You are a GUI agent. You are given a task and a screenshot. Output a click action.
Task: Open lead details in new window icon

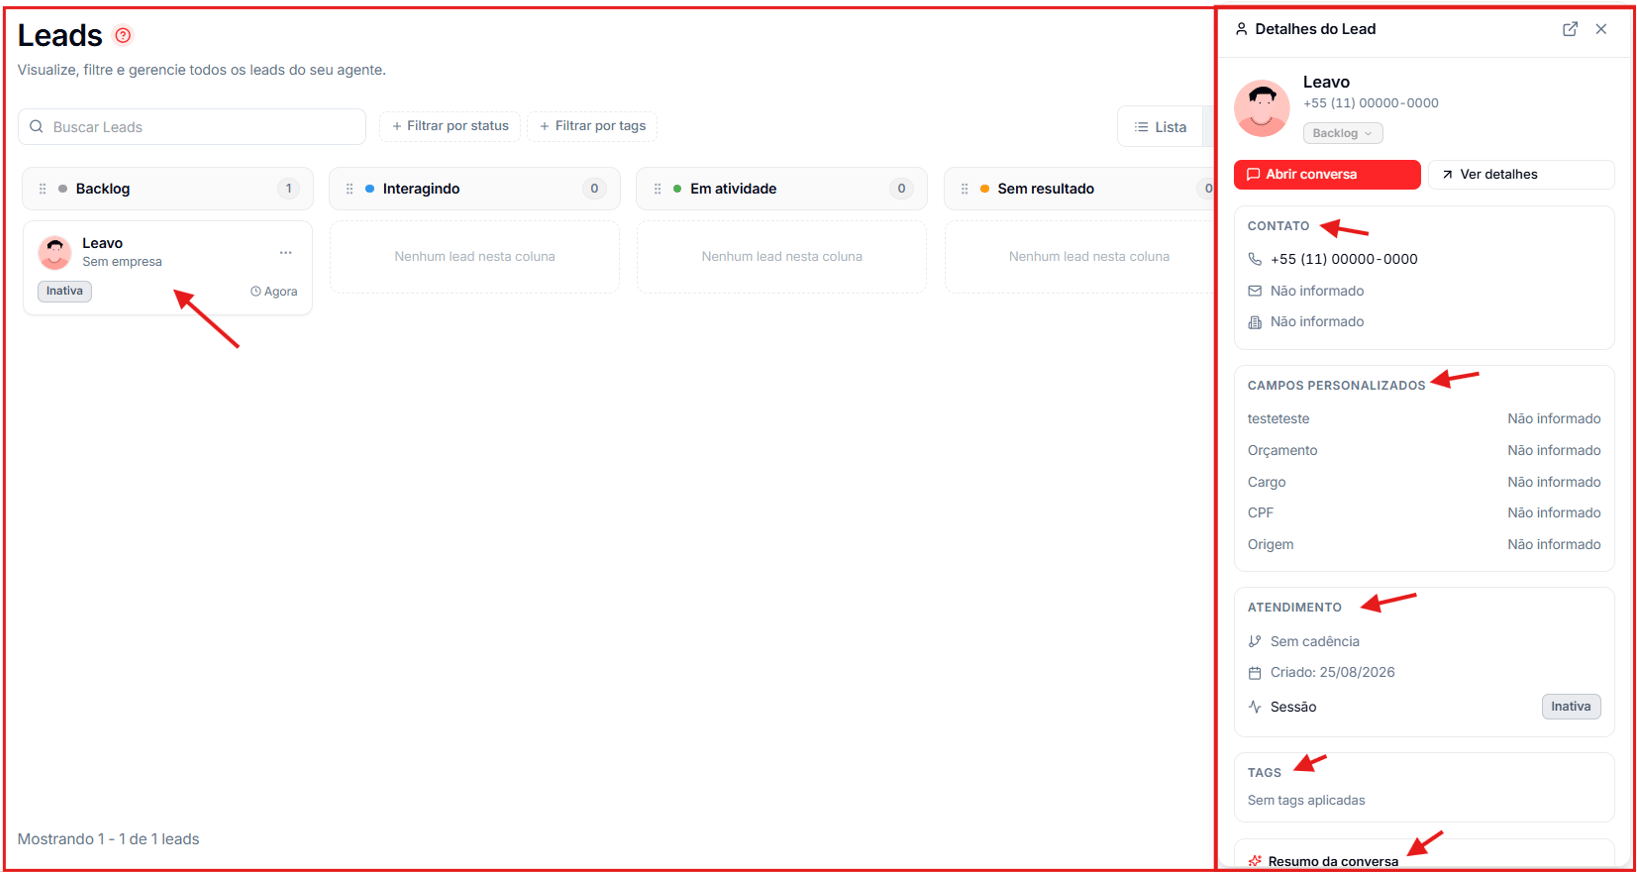point(1570,29)
